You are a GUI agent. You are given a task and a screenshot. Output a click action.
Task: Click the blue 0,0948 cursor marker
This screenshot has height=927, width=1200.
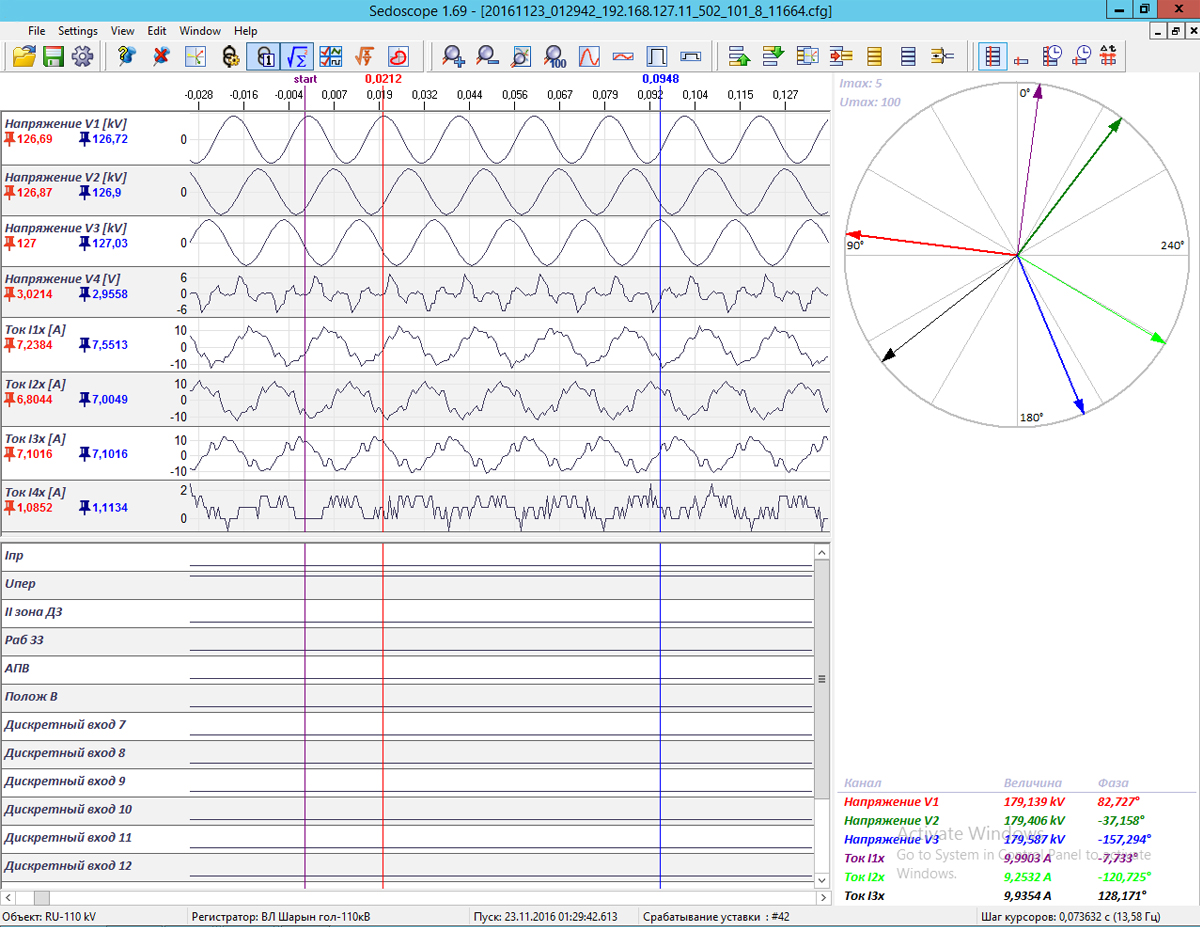coord(660,78)
